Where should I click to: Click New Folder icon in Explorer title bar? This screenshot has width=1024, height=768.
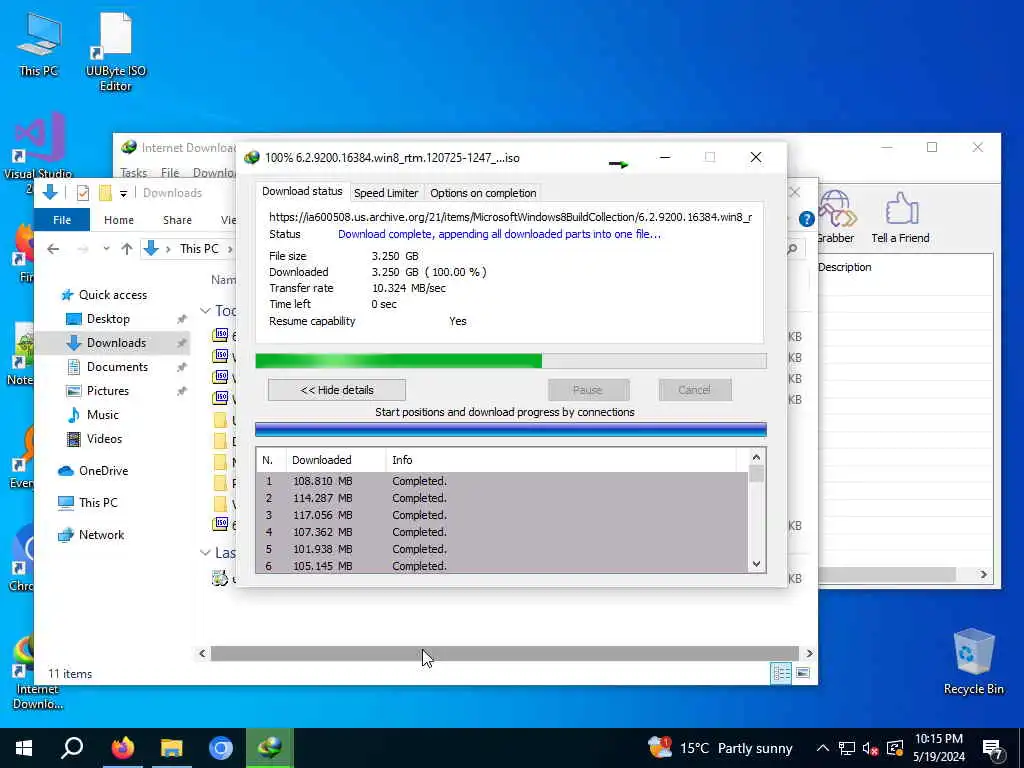105,193
